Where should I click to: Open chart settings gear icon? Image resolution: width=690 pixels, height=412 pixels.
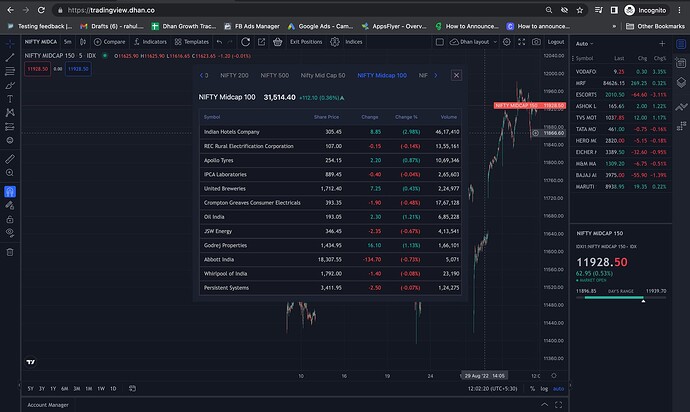coord(507,42)
